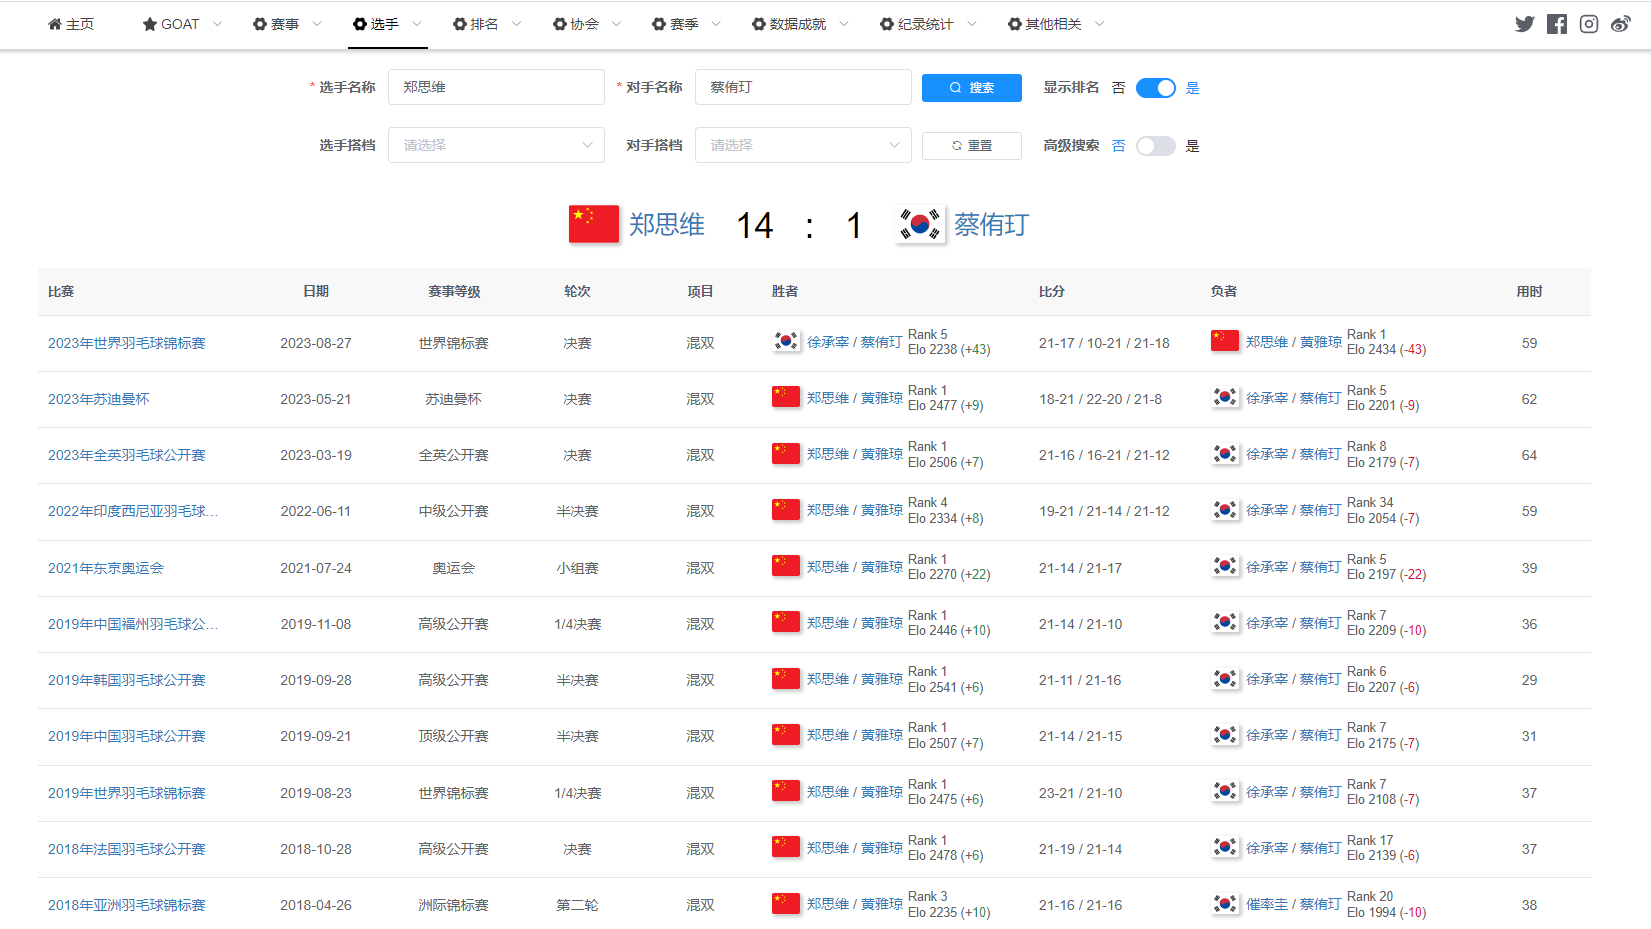Click the Korea flag next to 蔡侑玎 in the header
1651x929 pixels.
[x=920, y=224]
